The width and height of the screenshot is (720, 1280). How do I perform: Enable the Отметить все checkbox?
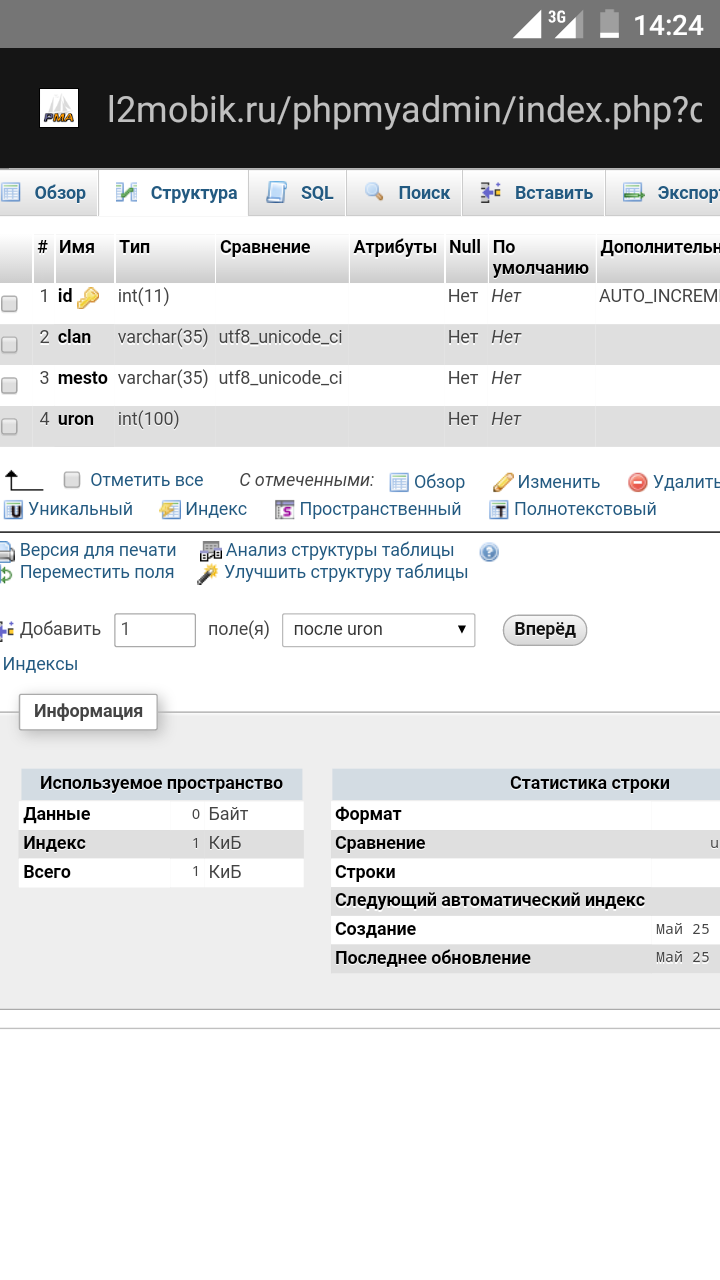[72, 480]
